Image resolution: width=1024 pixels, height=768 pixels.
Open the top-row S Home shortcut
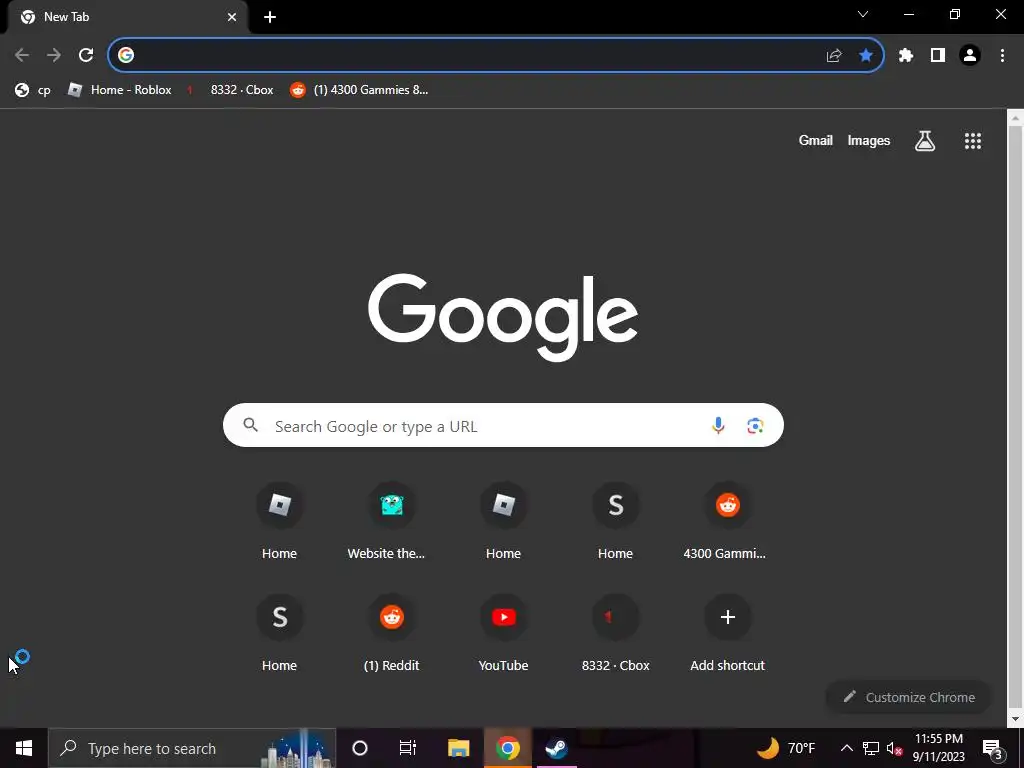[x=615, y=522]
